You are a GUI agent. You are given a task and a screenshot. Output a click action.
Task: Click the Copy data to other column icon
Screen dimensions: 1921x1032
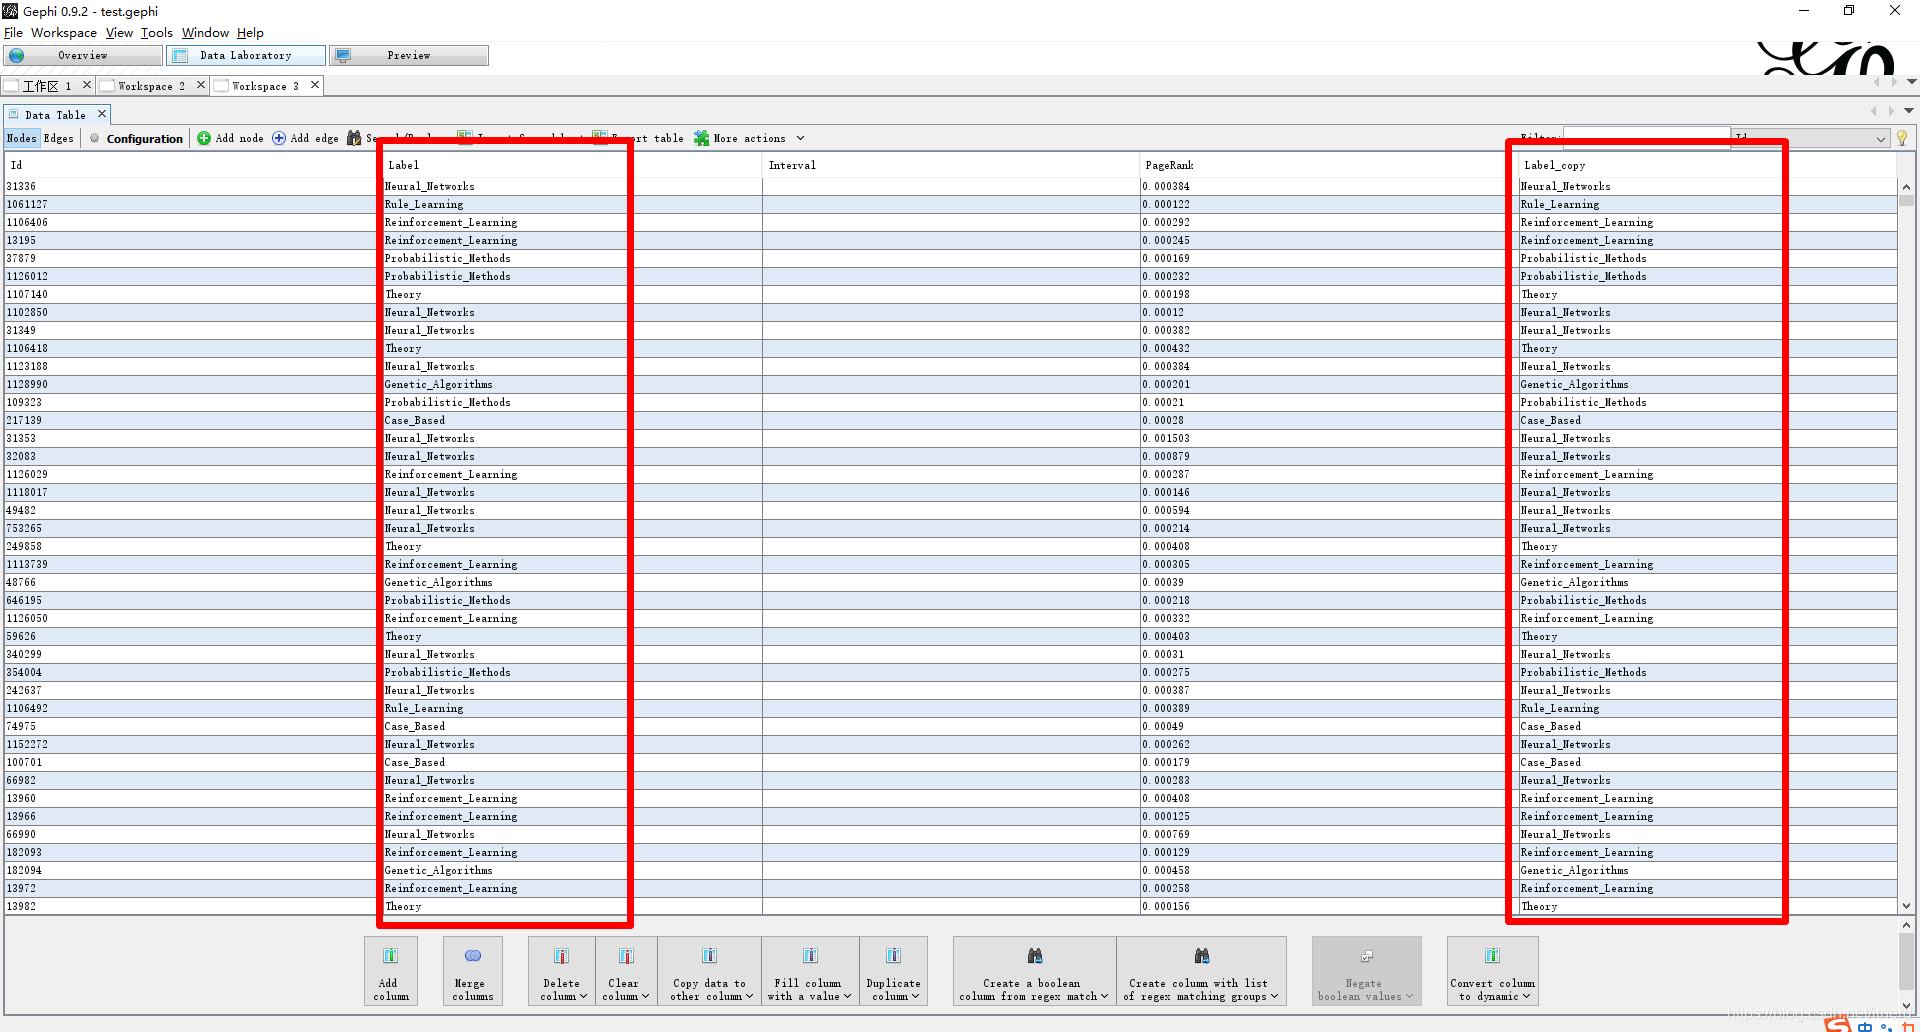pos(709,956)
